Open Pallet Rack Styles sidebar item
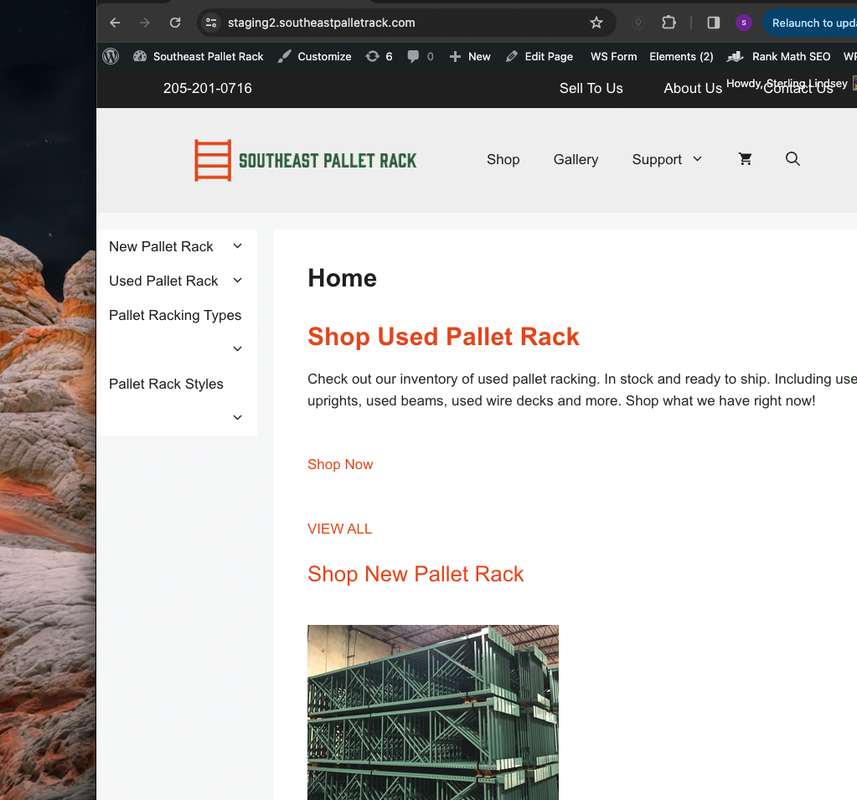This screenshot has height=800, width=857. pos(166,384)
